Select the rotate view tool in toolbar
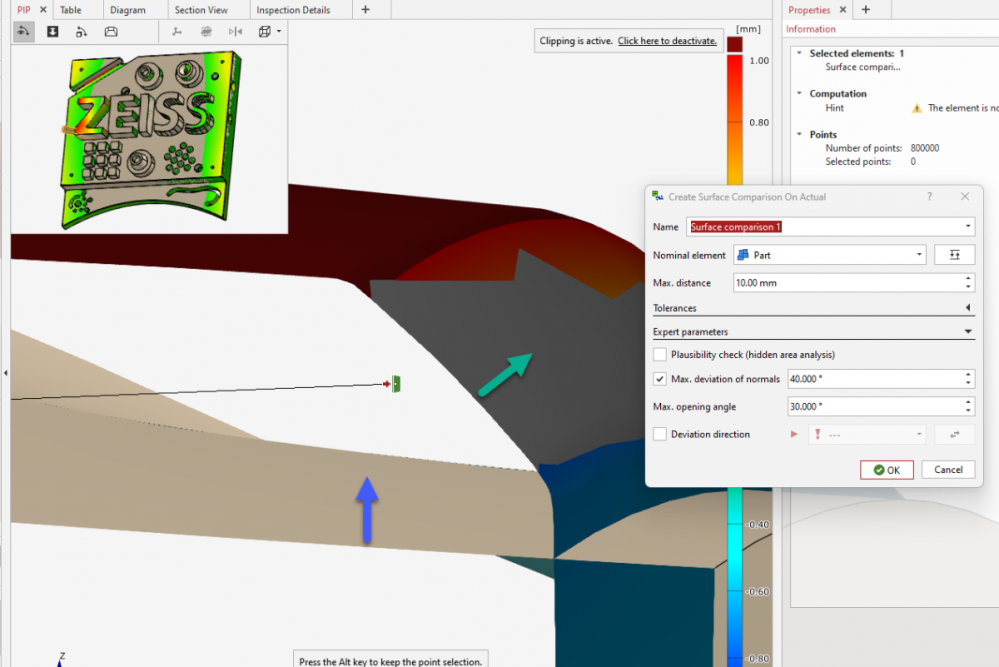Screen dimensions: 999x667 24,31
